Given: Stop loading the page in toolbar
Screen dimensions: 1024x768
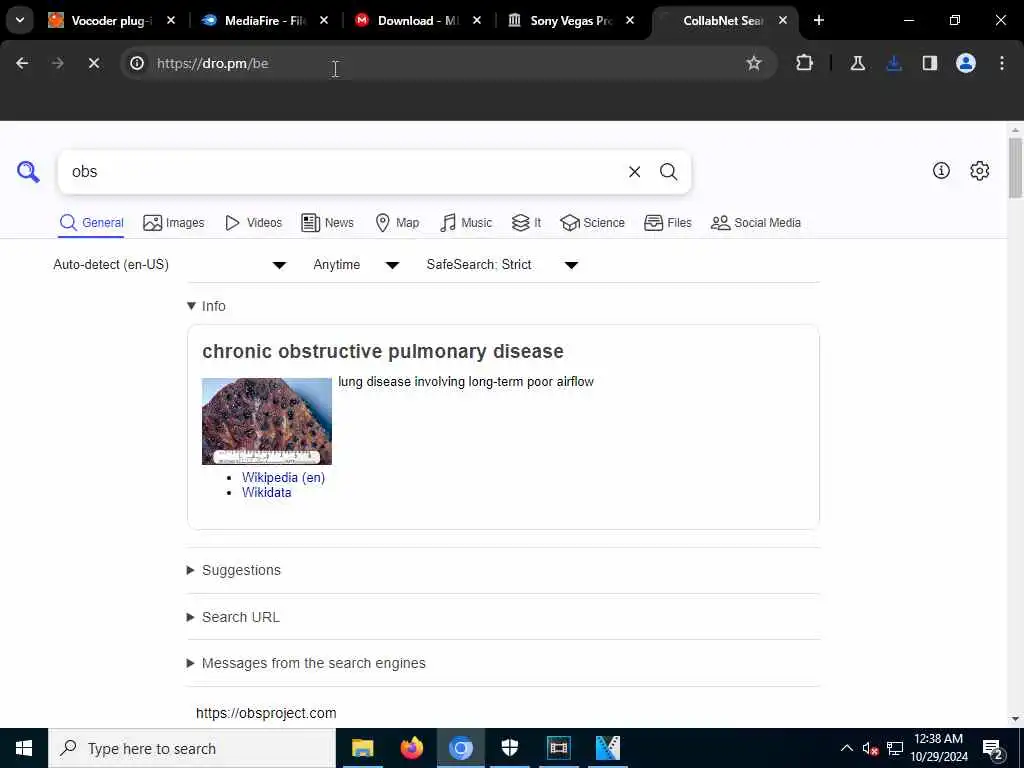Looking at the screenshot, I should [x=93, y=63].
